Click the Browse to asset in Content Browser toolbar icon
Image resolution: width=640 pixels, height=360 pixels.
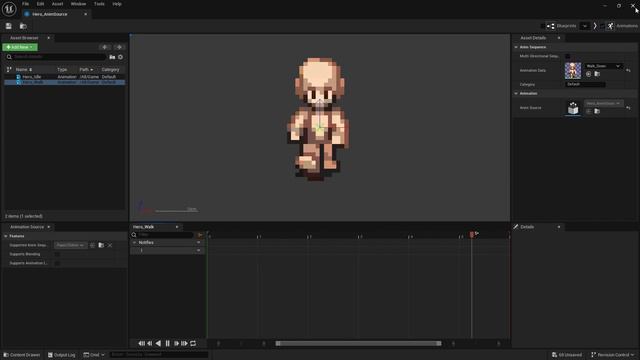coord(23,26)
